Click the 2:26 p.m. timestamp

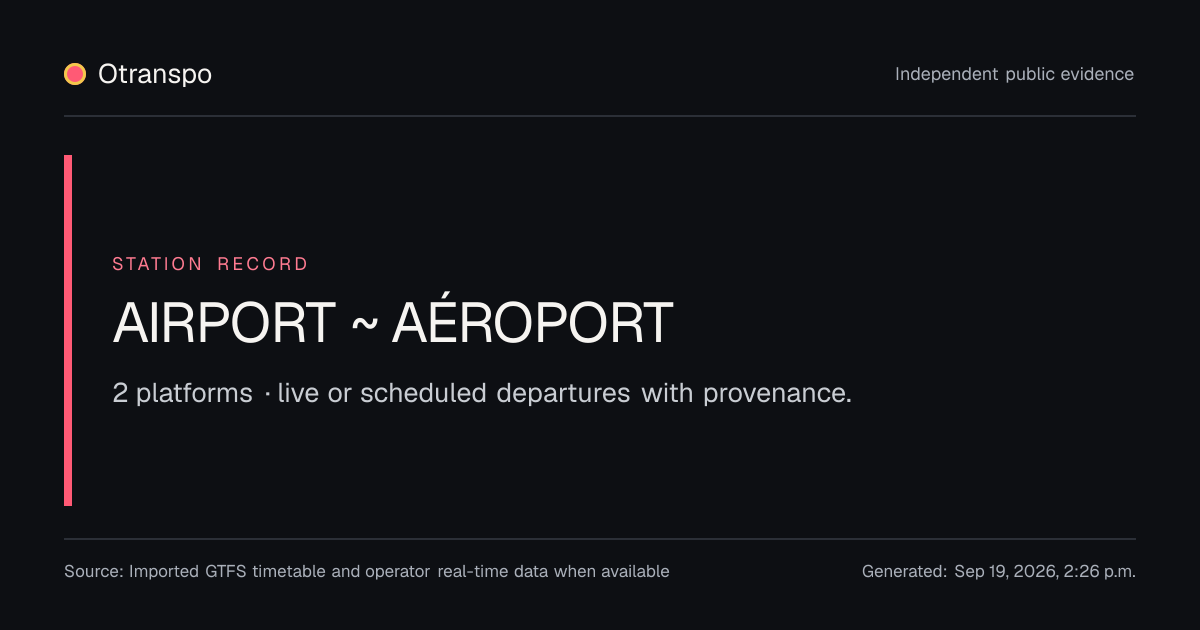point(1098,572)
